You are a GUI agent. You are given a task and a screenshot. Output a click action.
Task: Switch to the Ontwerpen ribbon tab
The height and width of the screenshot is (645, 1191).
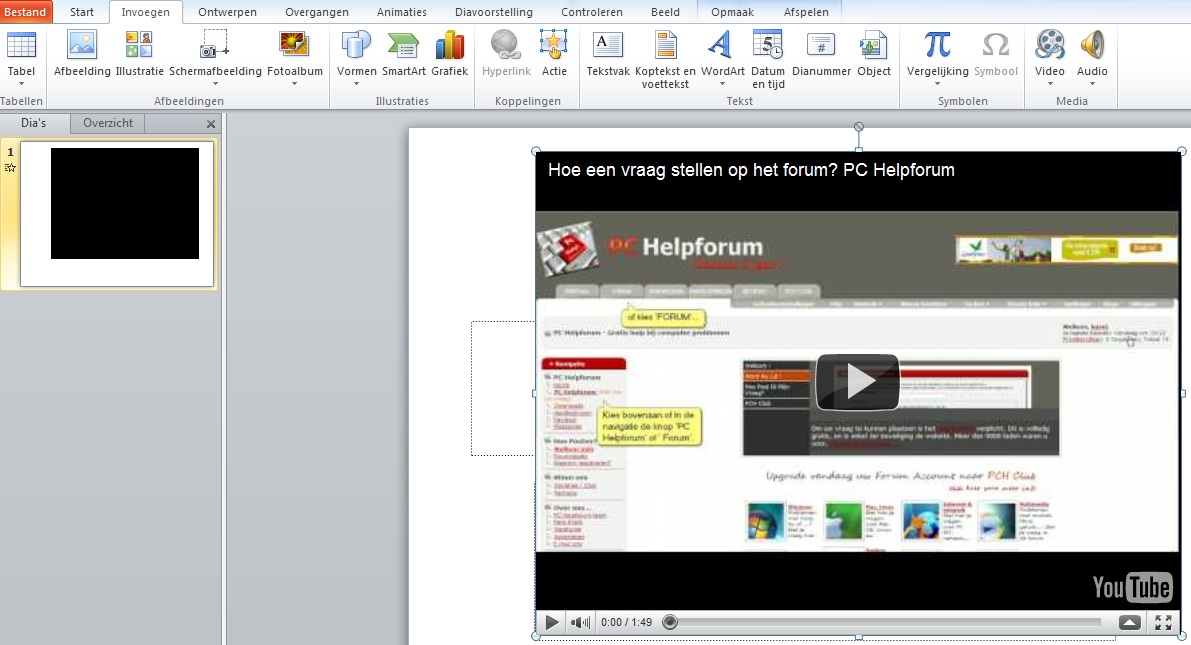tap(227, 12)
